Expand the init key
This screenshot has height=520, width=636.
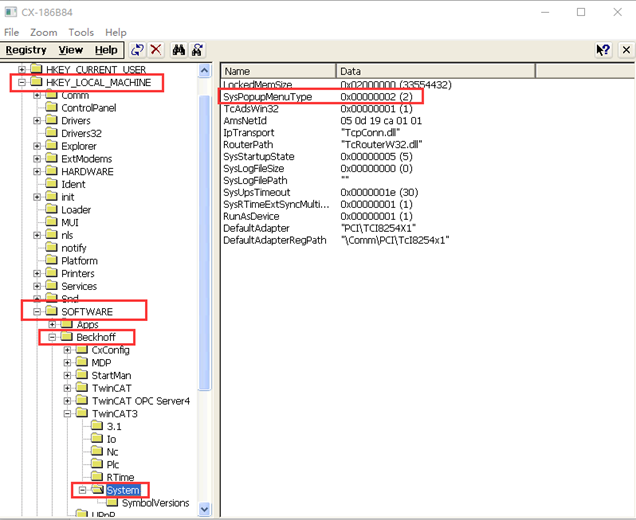(x=37, y=197)
